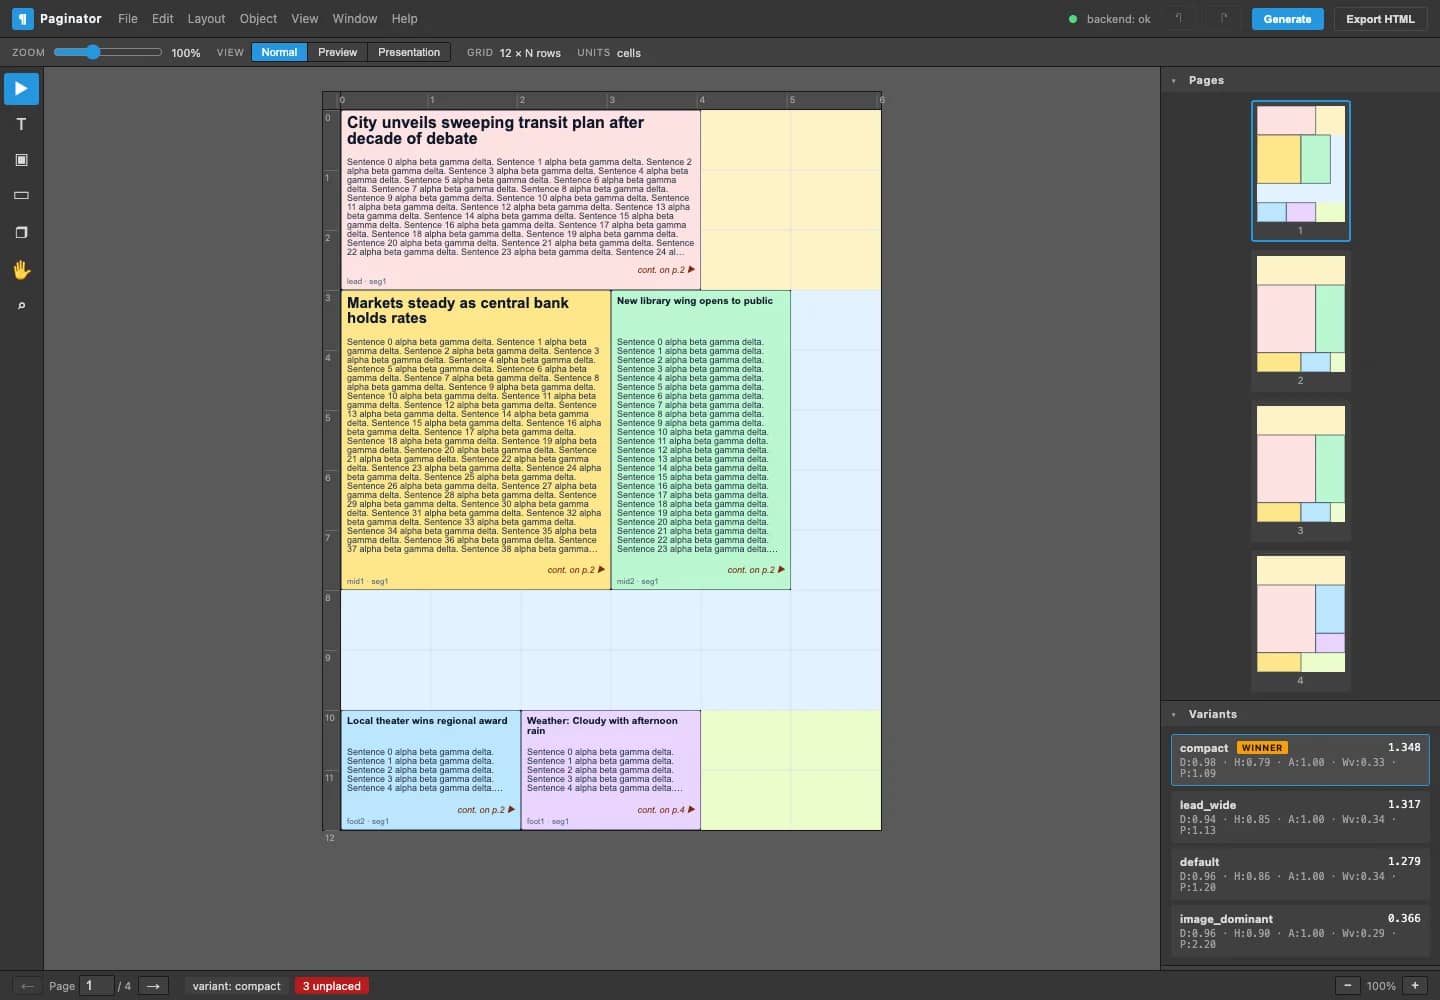Click the red 3 unplaced badge

click(x=332, y=986)
